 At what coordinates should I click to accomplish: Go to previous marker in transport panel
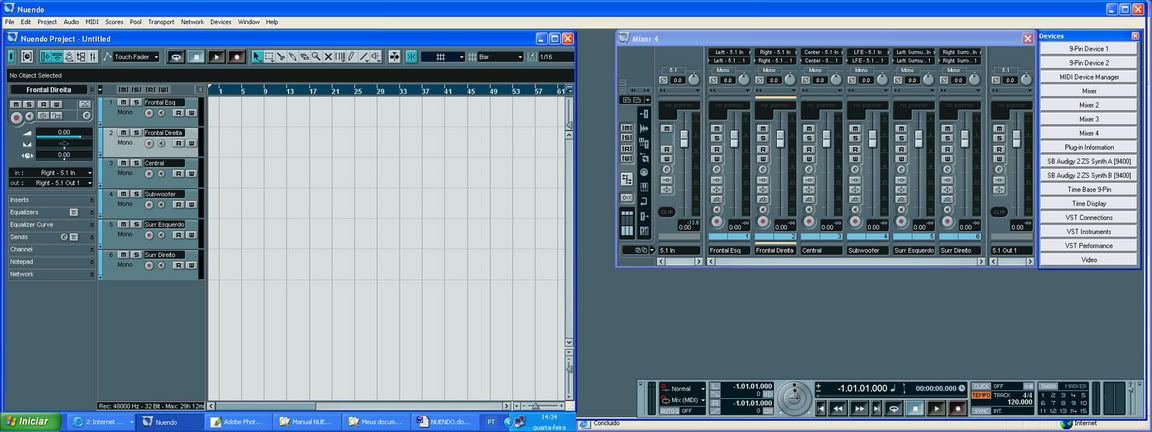point(821,408)
